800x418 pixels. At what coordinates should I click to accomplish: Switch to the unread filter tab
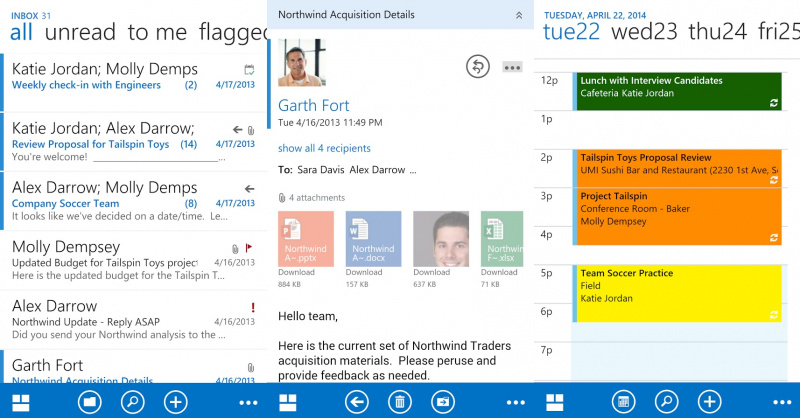point(80,32)
